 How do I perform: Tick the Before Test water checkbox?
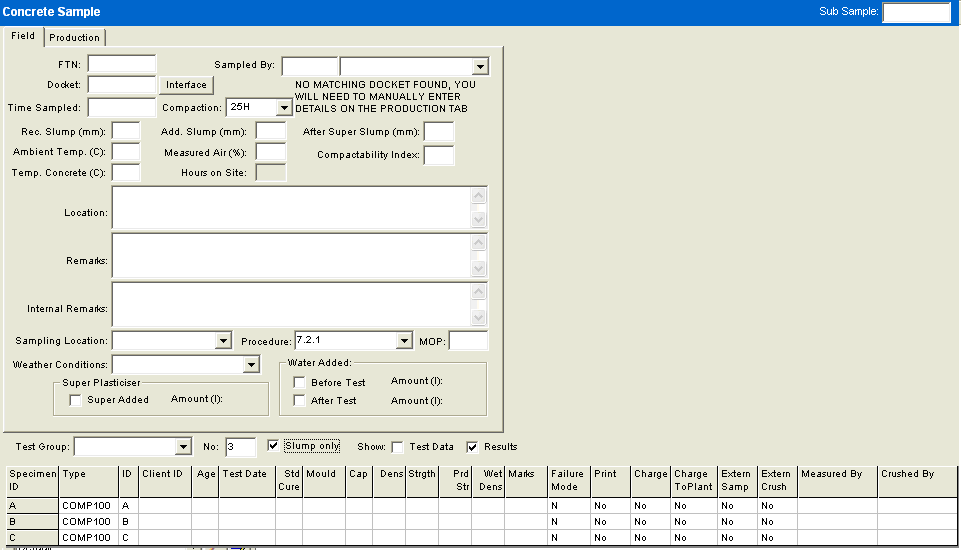(299, 382)
